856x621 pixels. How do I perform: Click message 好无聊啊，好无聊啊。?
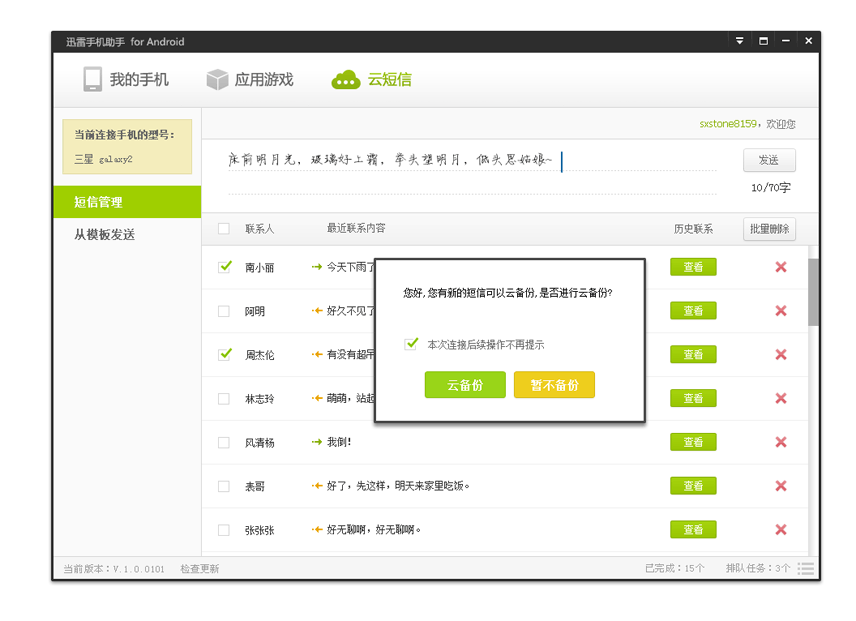tap(374, 529)
